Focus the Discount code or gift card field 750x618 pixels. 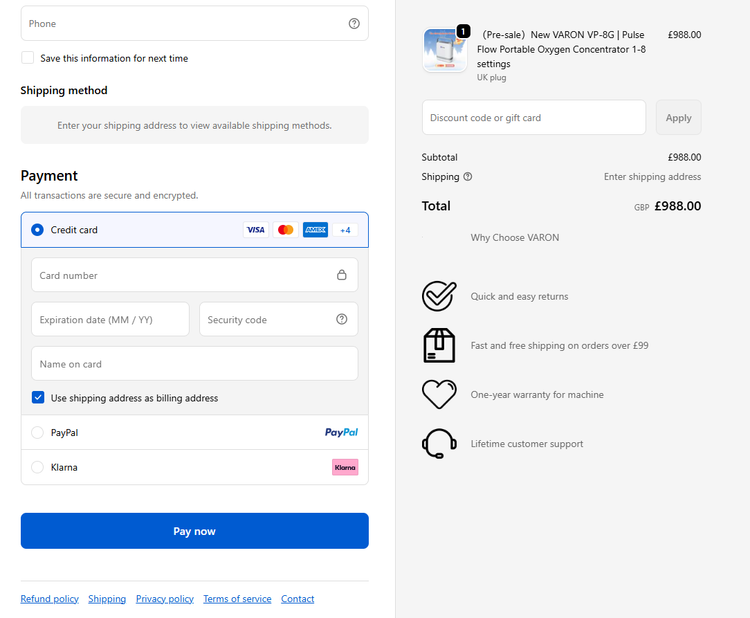click(533, 118)
